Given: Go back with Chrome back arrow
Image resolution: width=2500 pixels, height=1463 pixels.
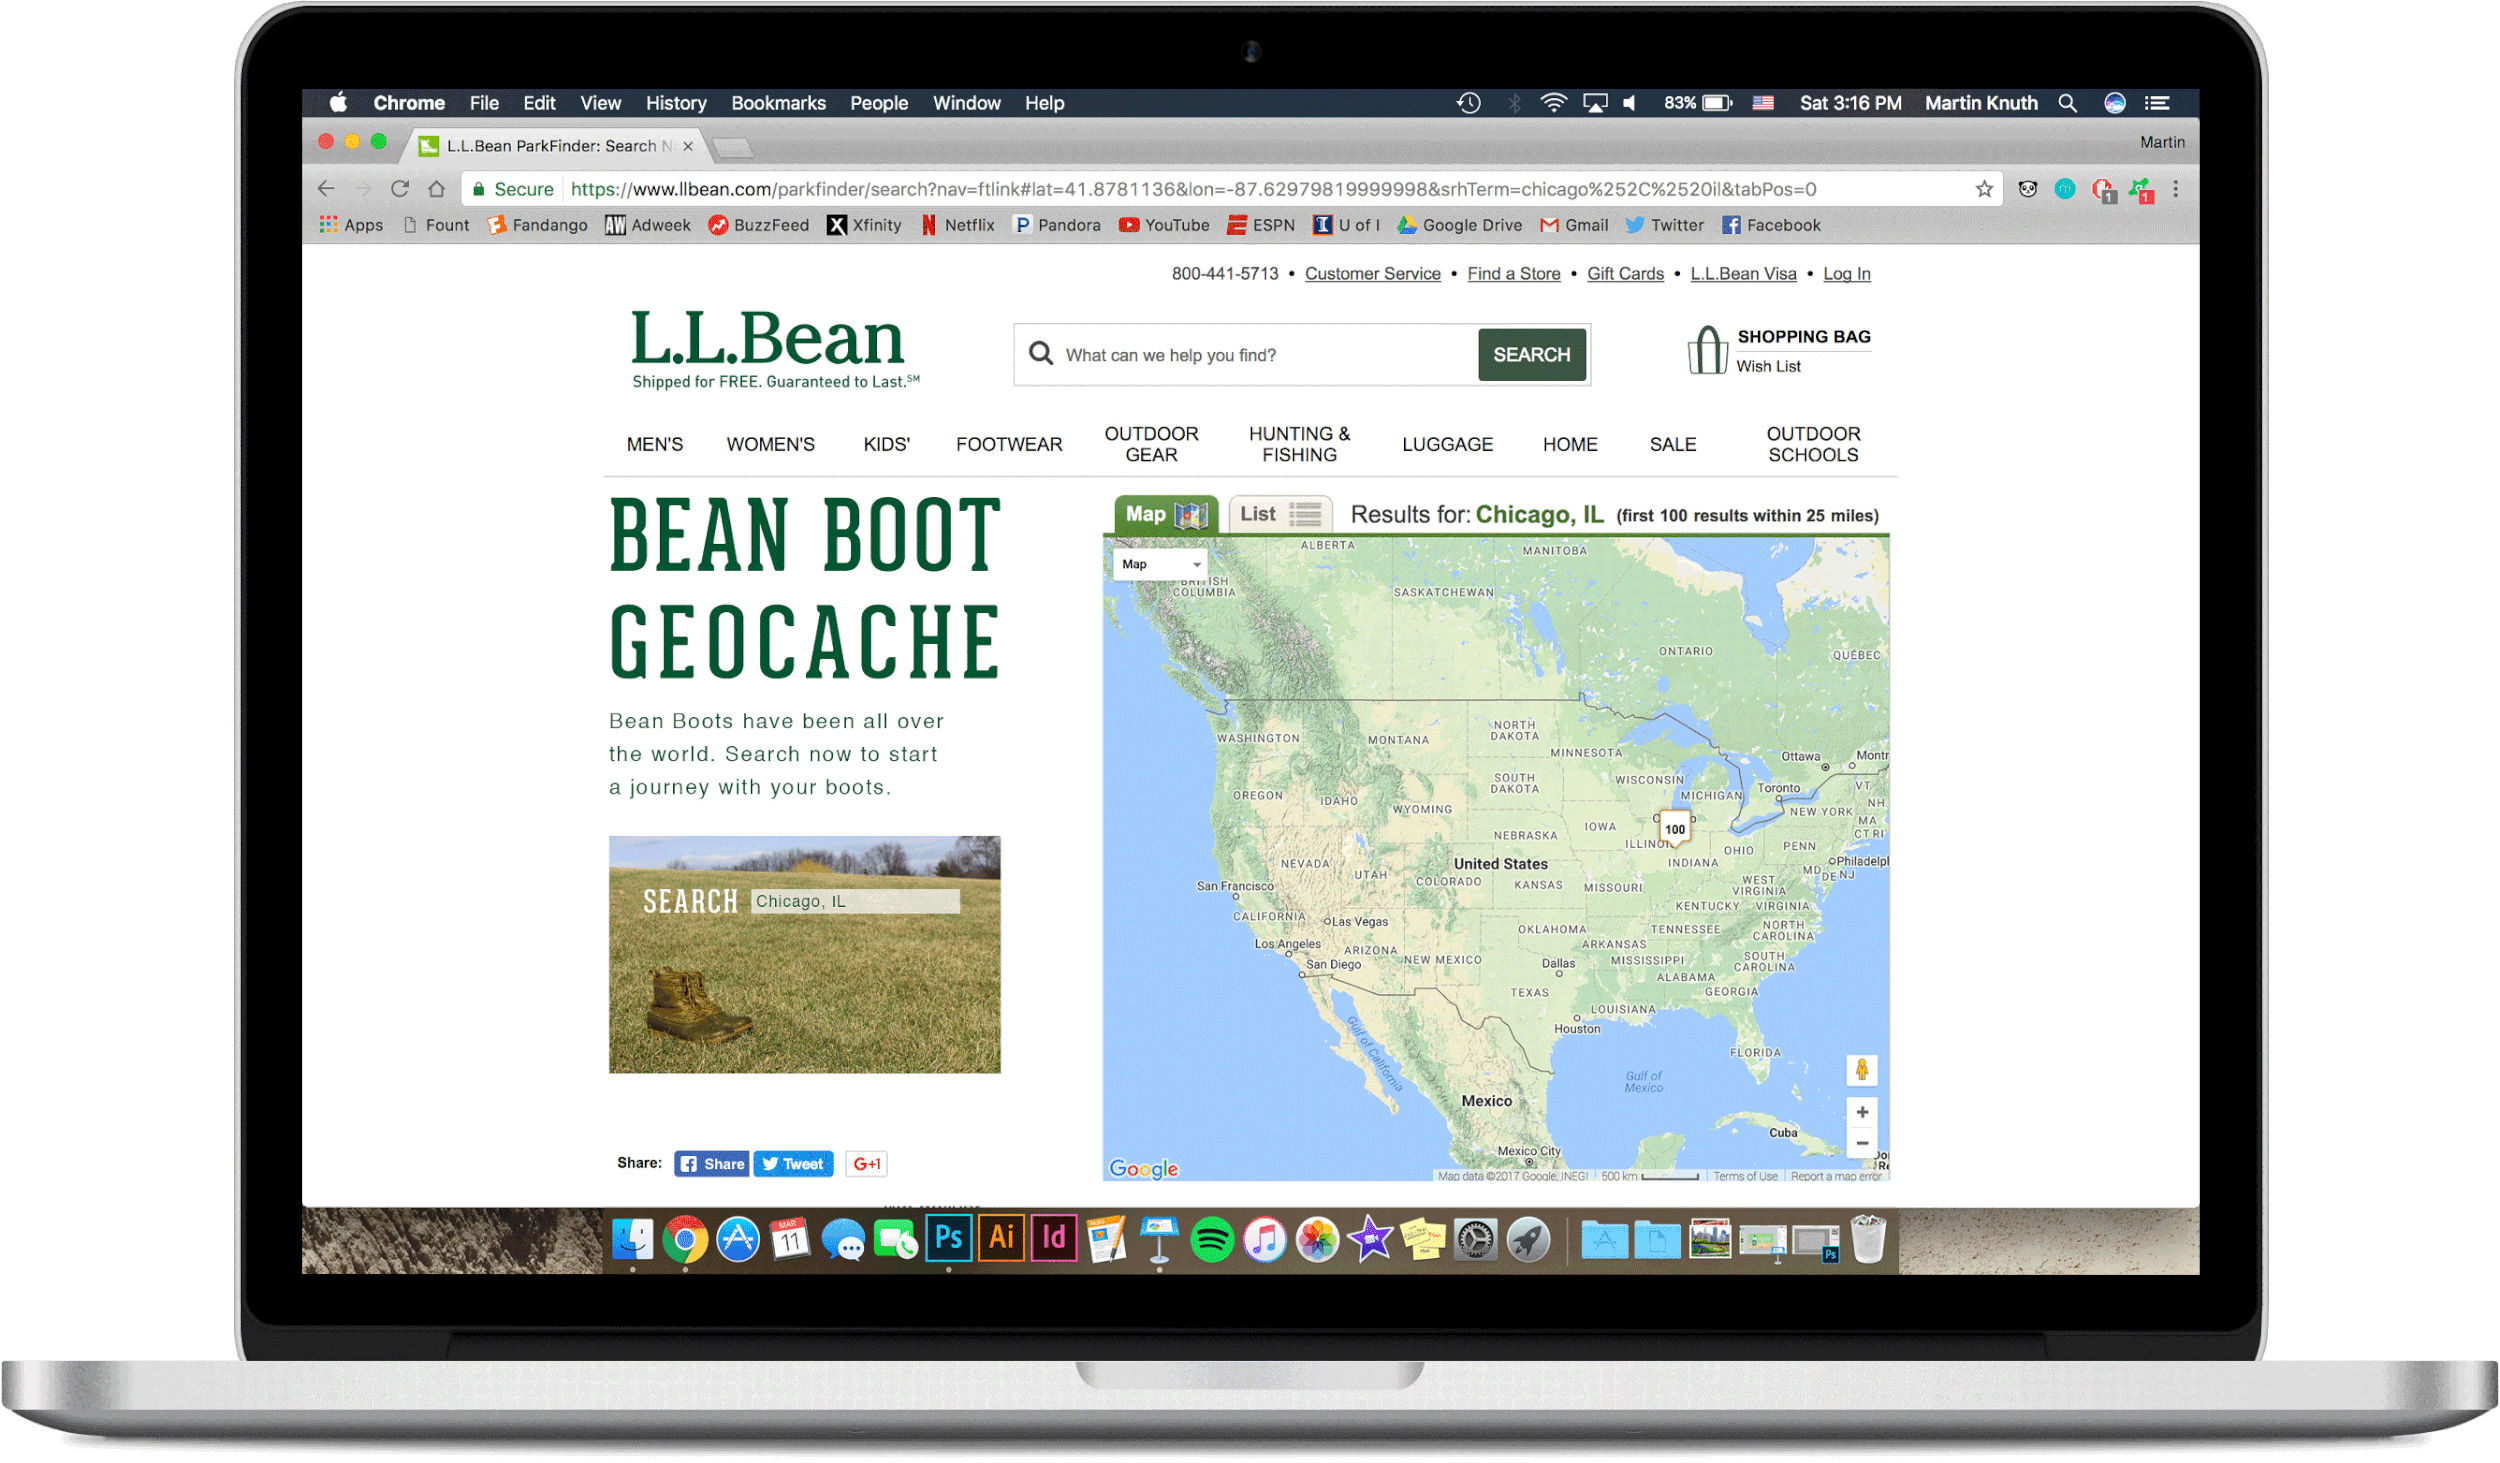Looking at the screenshot, I should 326,189.
